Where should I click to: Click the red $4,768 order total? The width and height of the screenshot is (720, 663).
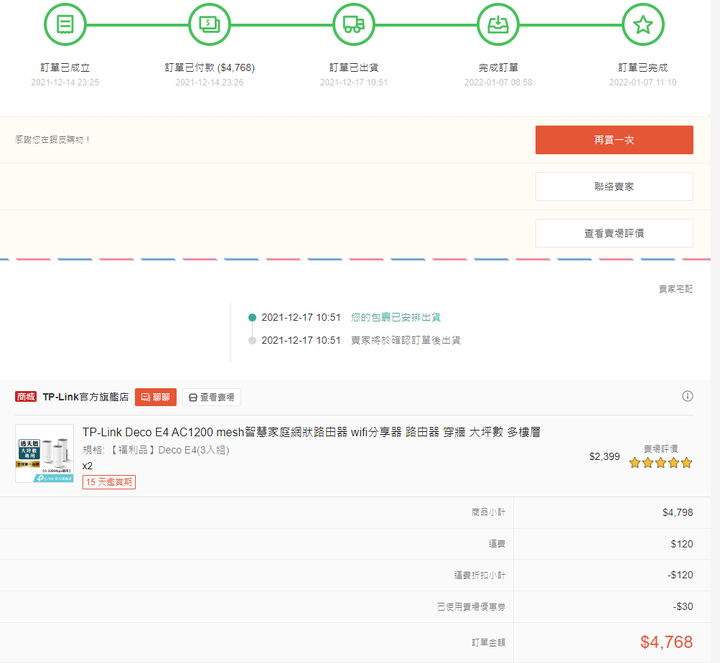(666, 642)
